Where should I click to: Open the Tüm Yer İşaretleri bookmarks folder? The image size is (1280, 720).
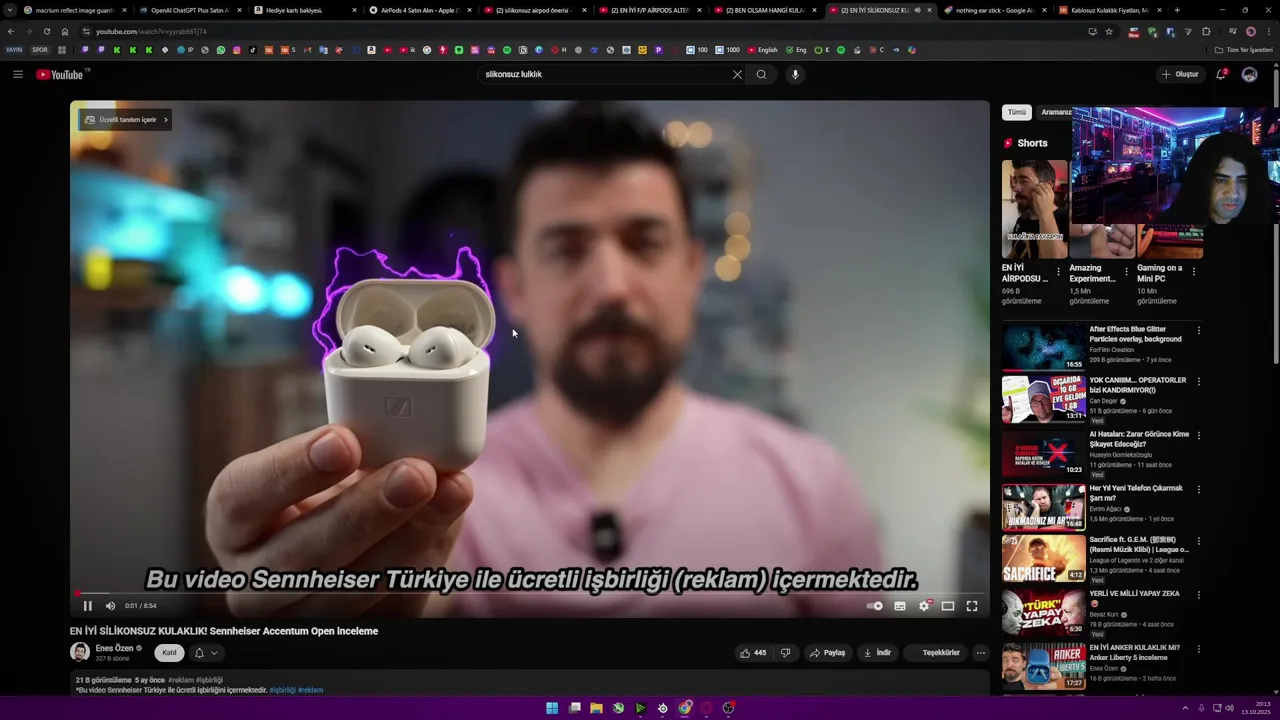click(1243, 49)
